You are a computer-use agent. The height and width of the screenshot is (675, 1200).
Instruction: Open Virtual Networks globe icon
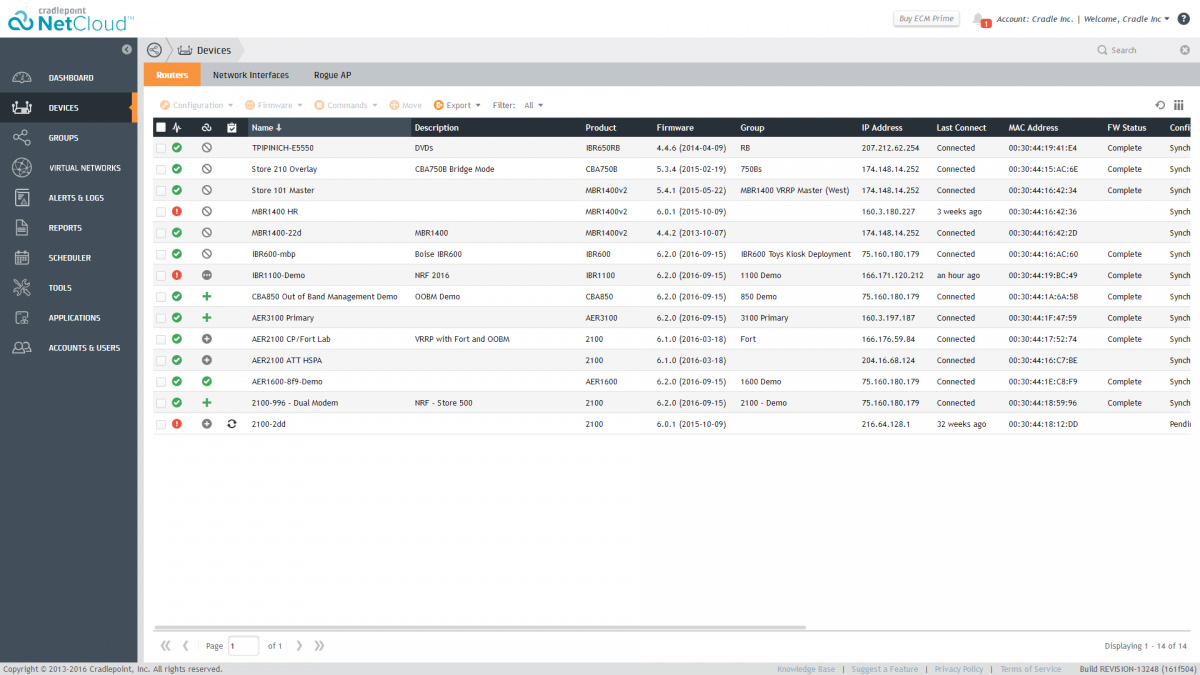[x=22, y=168]
